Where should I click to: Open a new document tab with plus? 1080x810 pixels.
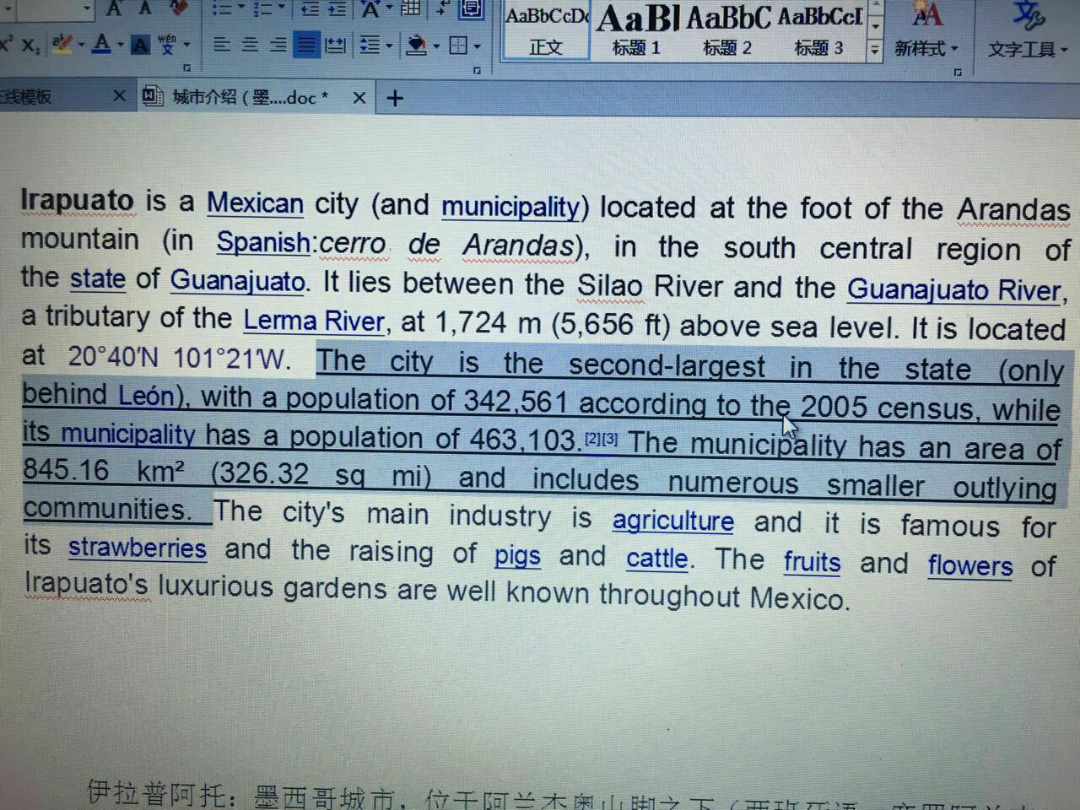coord(395,98)
